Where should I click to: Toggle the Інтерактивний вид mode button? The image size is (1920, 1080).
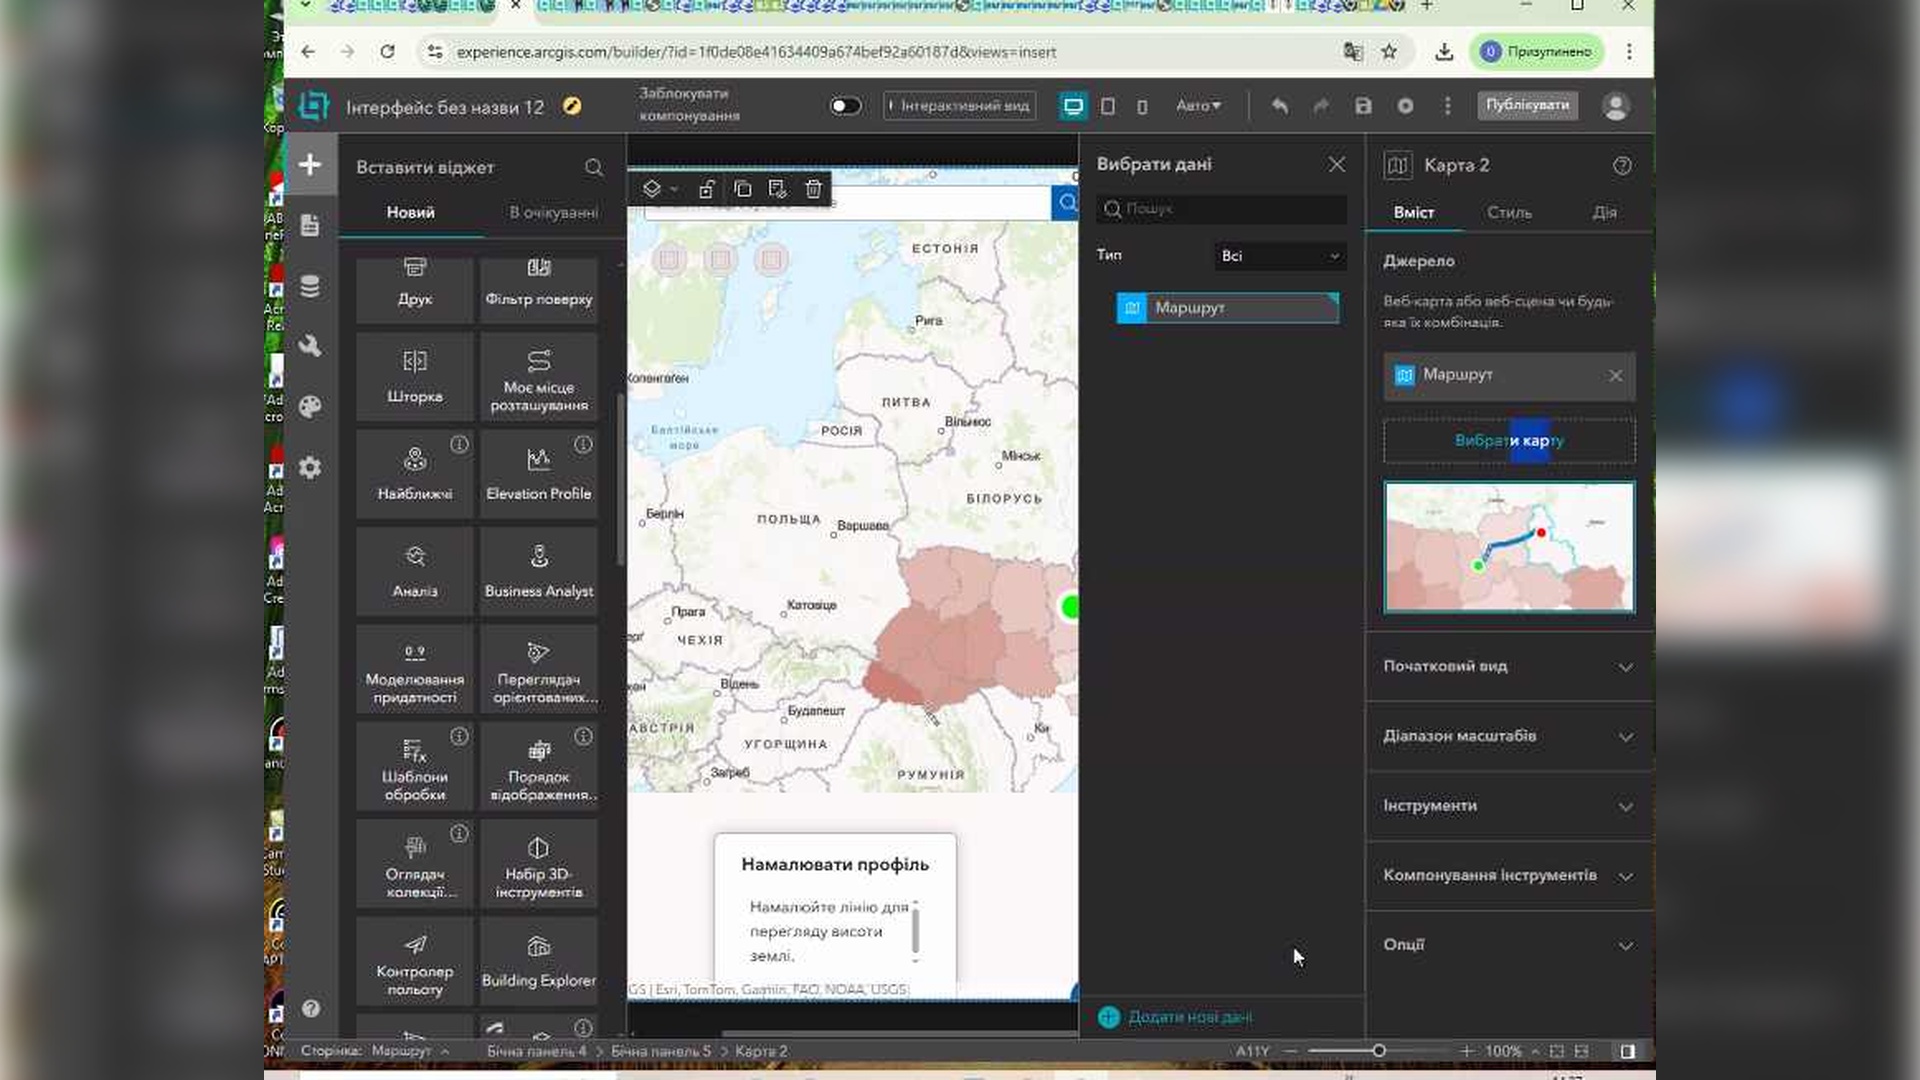click(959, 106)
